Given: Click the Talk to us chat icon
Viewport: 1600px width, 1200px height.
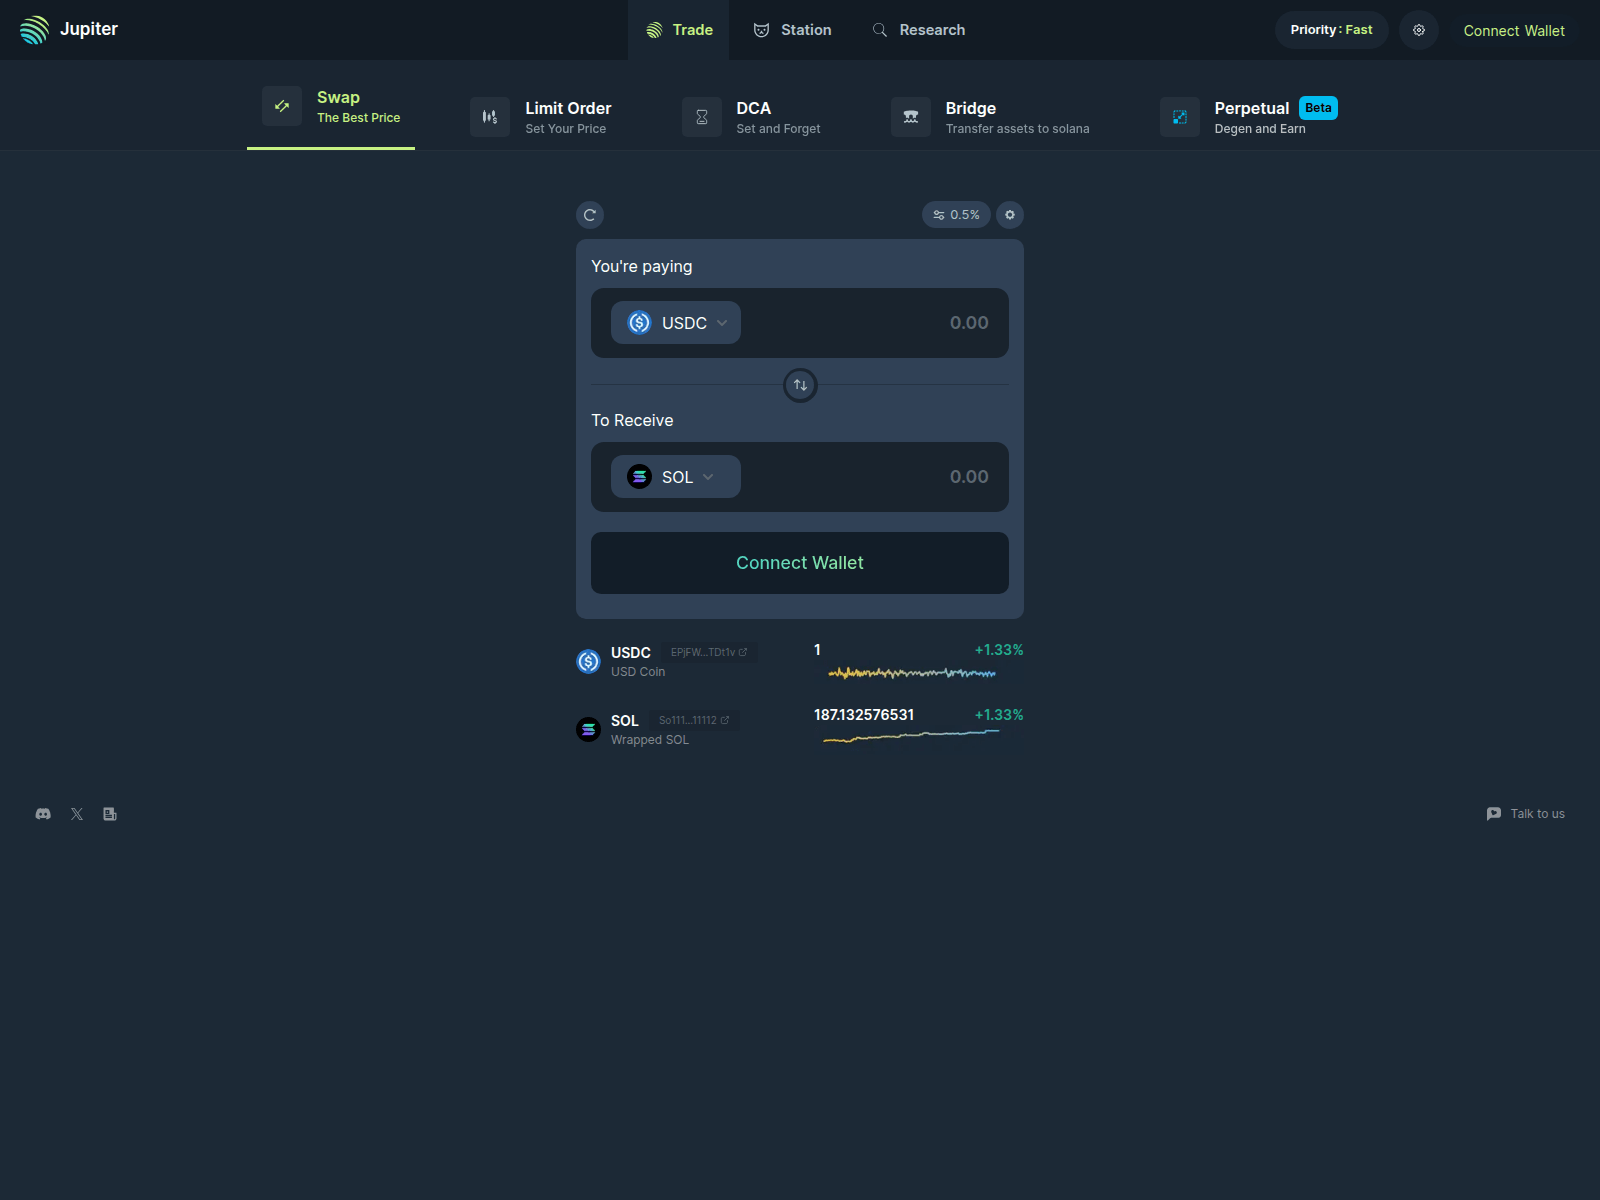Looking at the screenshot, I should (x=1494, y=814).
